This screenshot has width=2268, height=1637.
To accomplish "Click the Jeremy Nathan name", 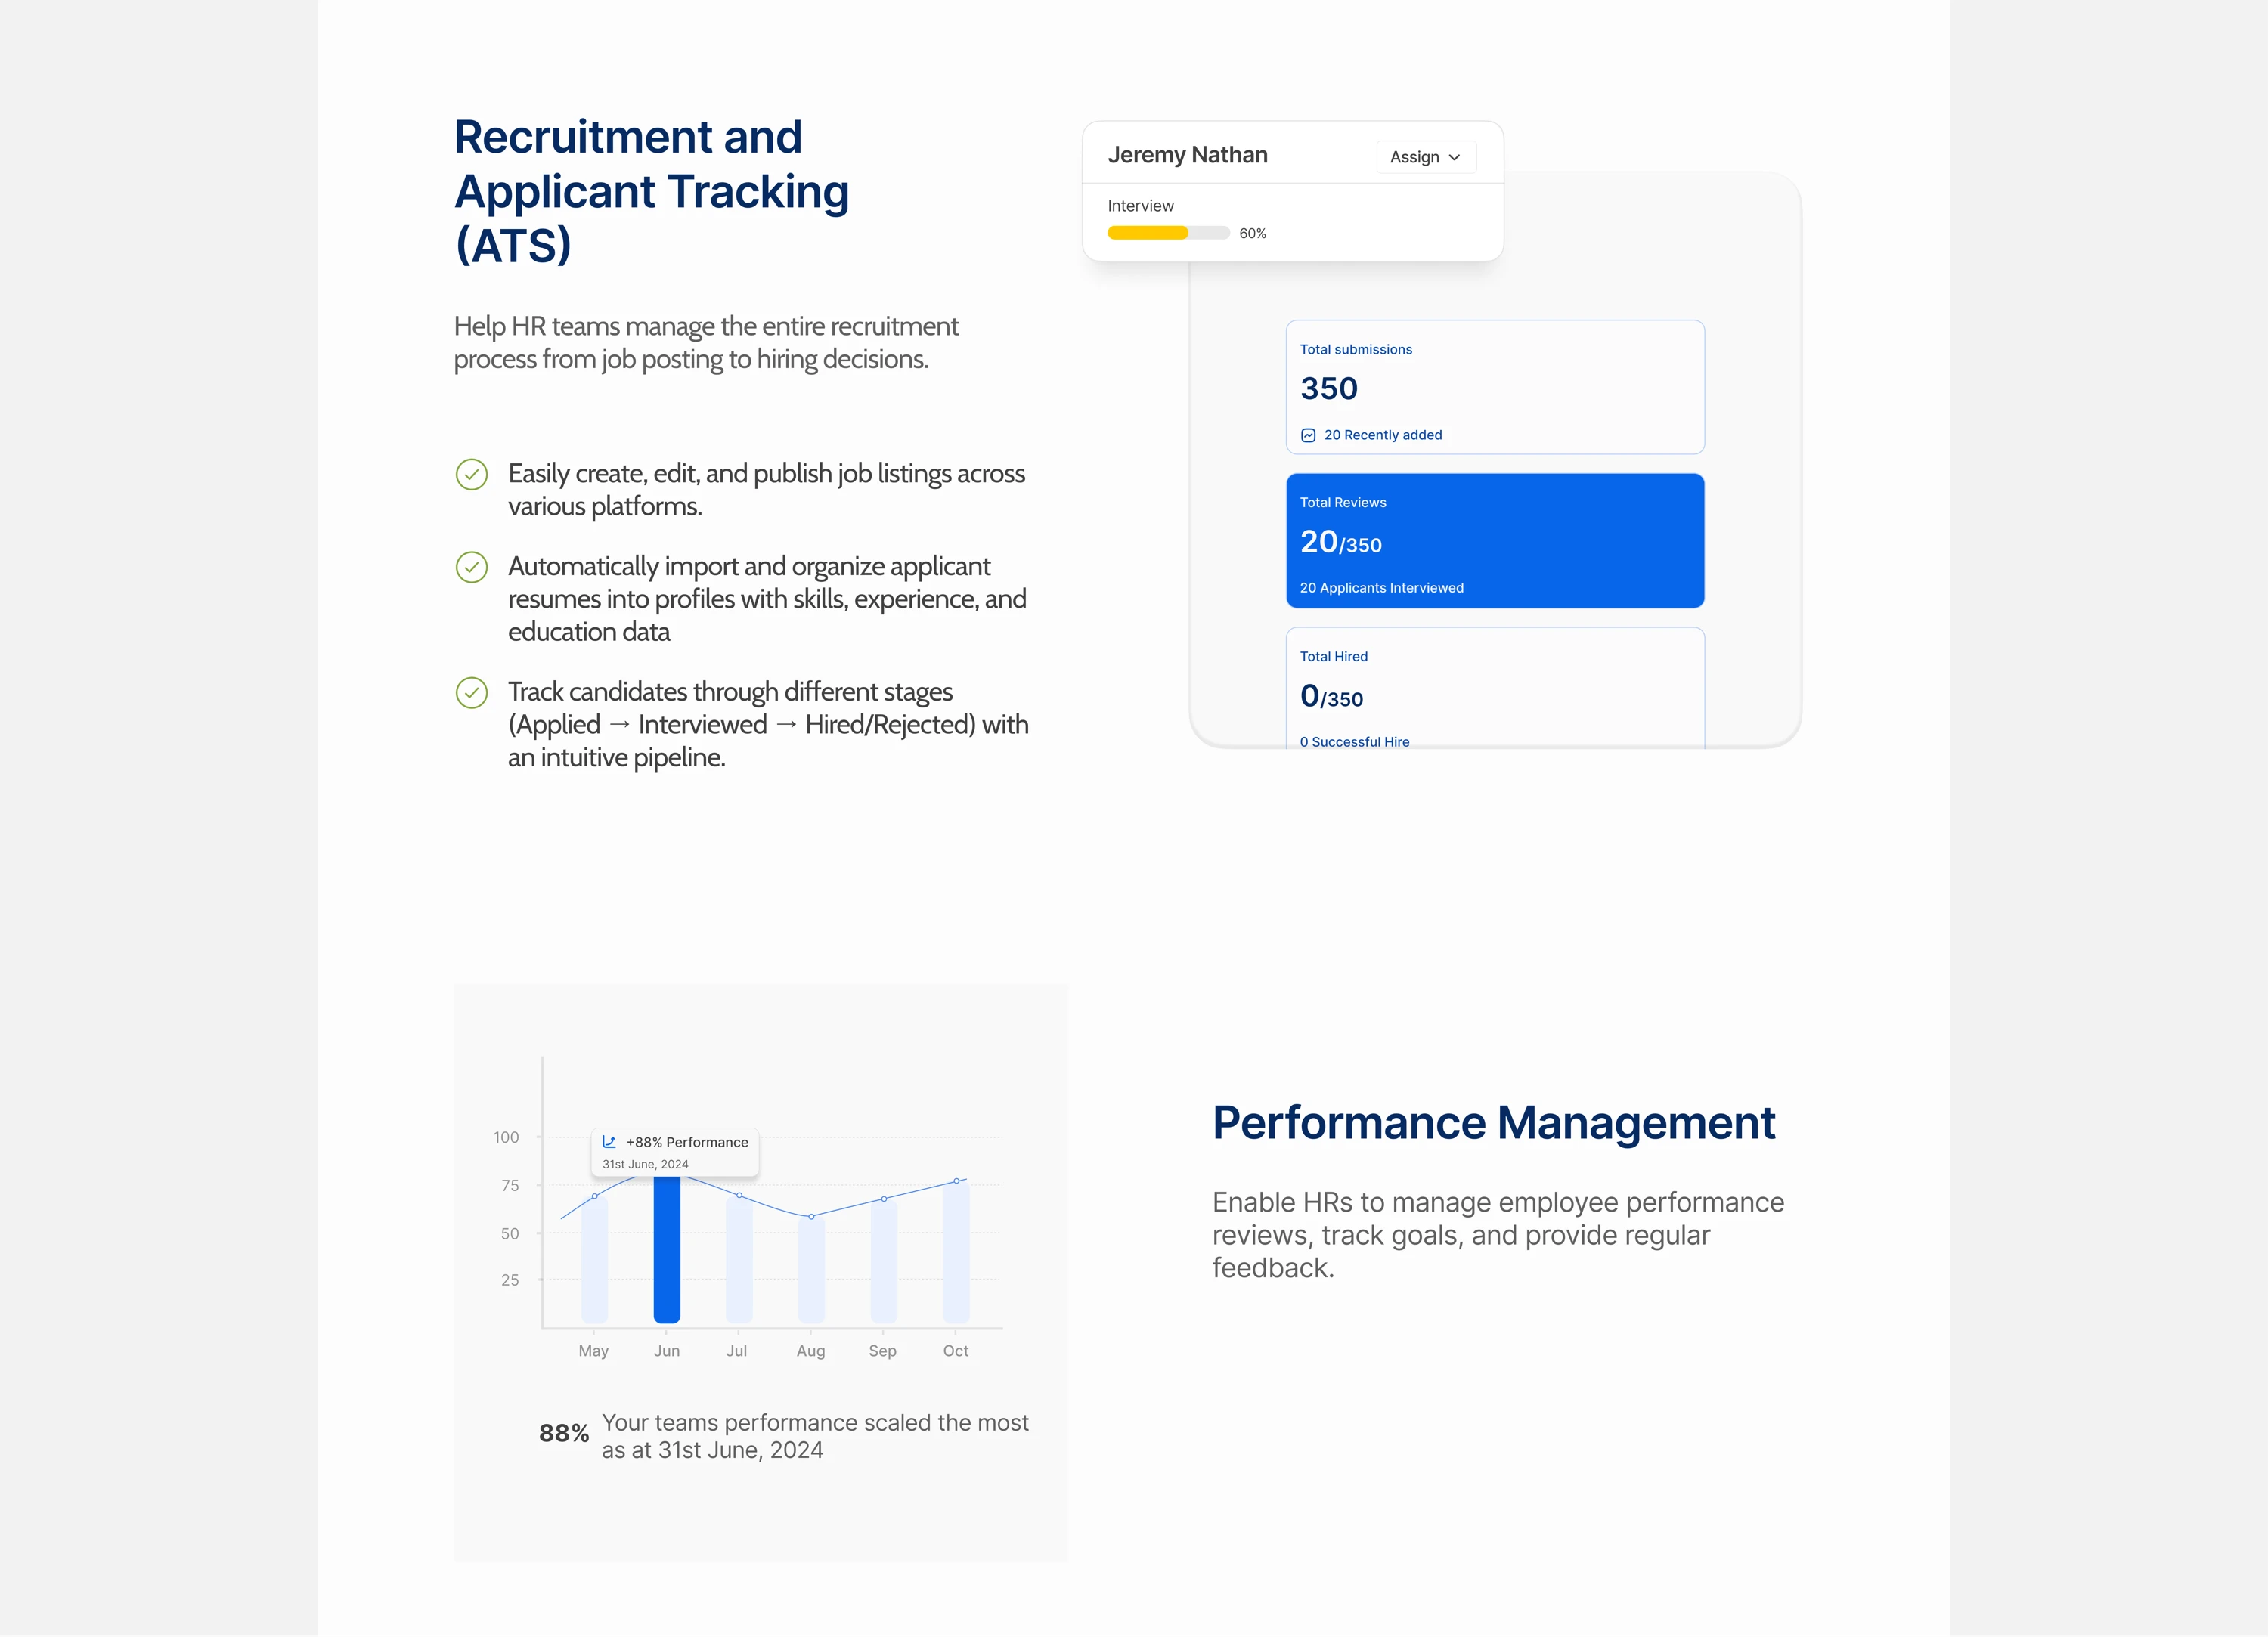I will tap(1188, 155).
